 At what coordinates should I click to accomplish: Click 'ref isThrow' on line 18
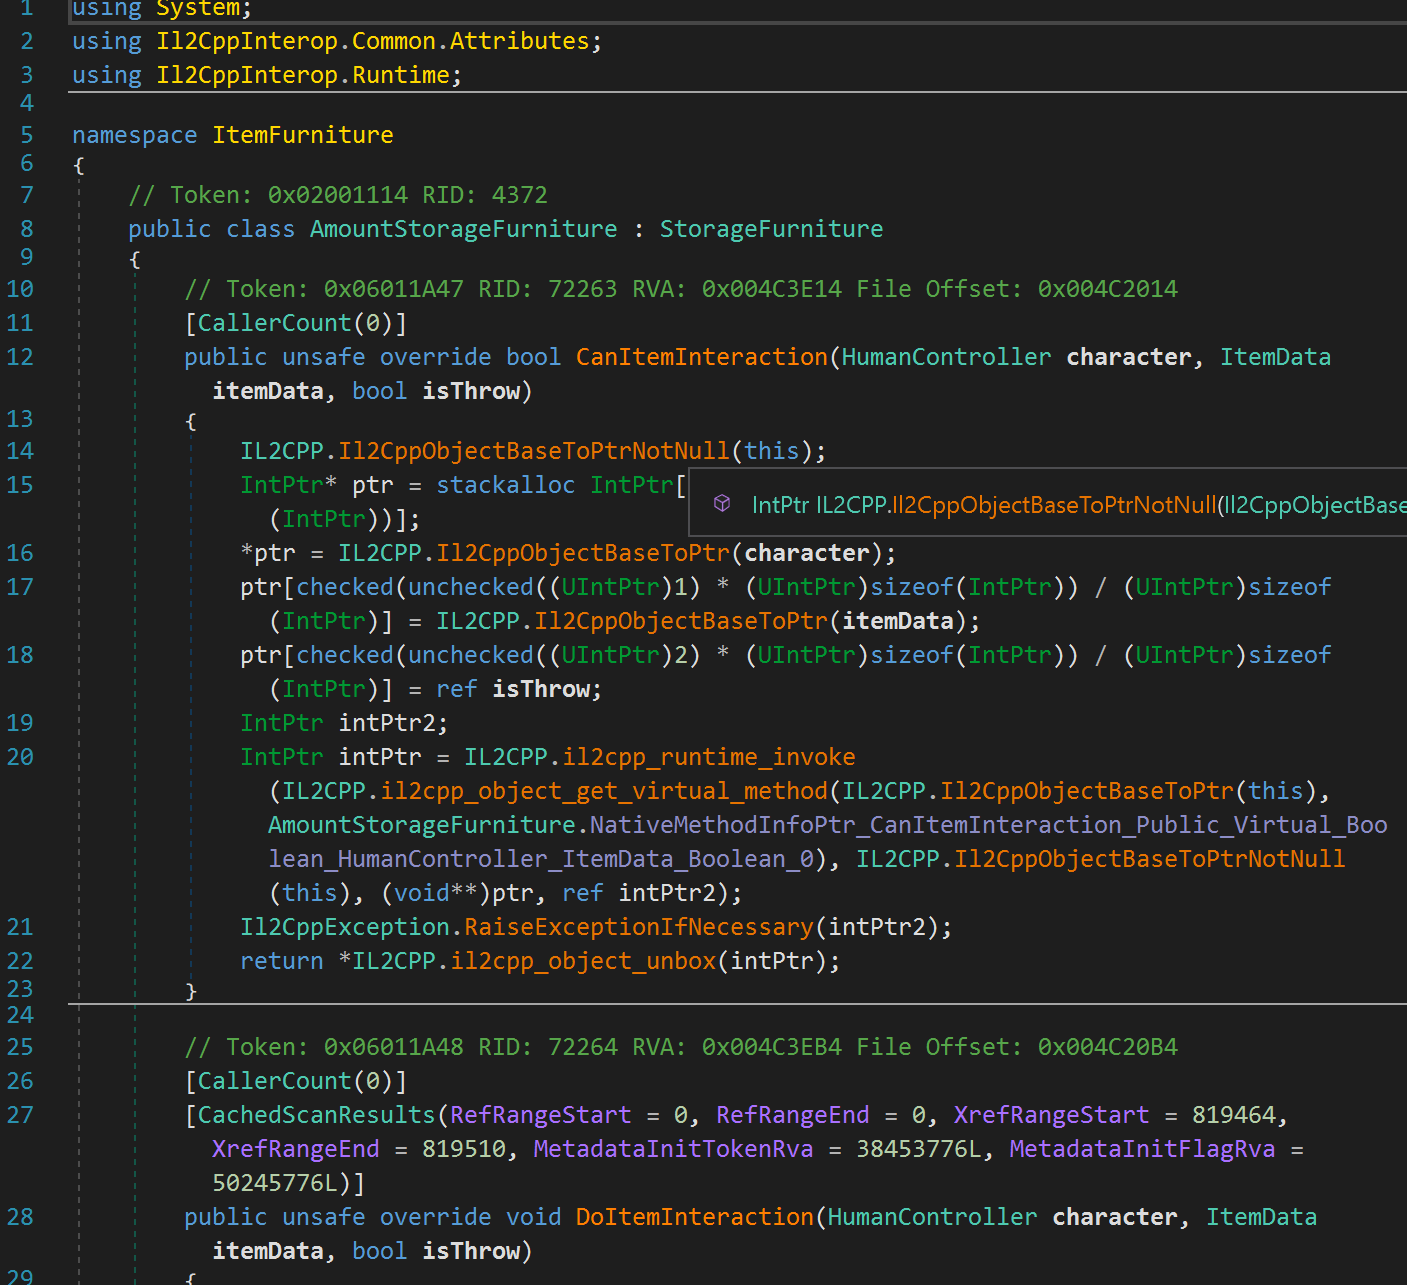pos(514,689)
